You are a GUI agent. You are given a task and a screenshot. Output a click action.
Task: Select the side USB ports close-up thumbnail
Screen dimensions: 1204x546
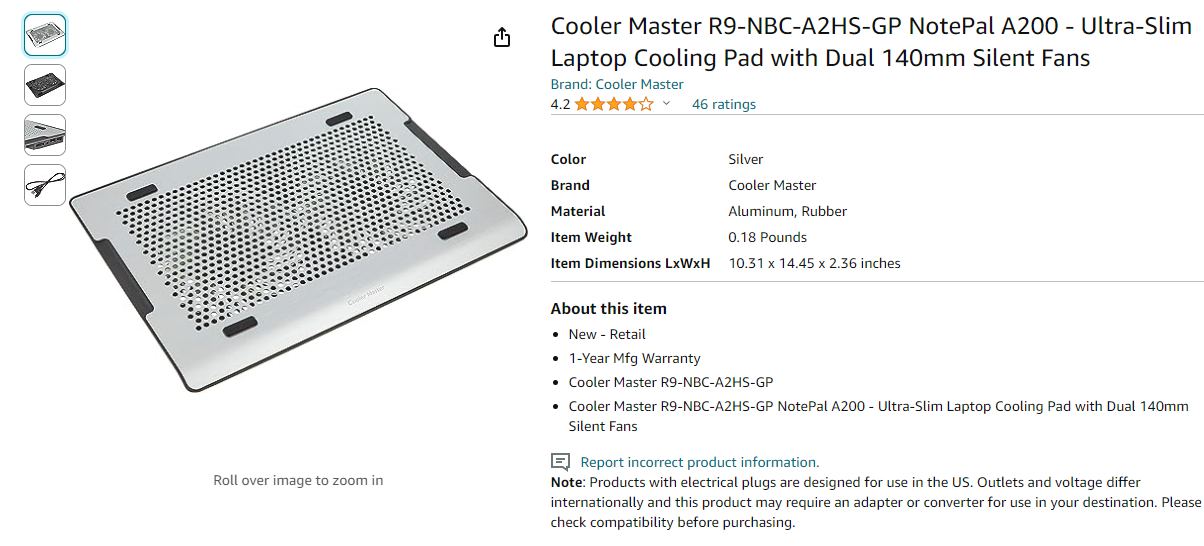click(45, 135)
